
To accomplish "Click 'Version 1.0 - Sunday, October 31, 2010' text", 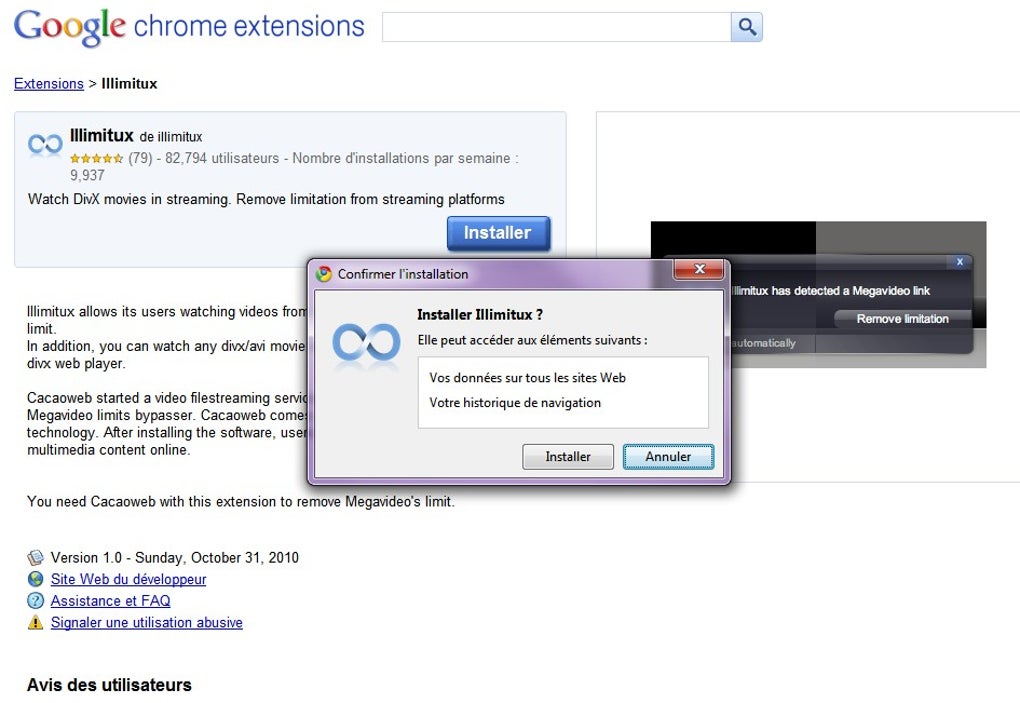I will [x=174, y=557].
